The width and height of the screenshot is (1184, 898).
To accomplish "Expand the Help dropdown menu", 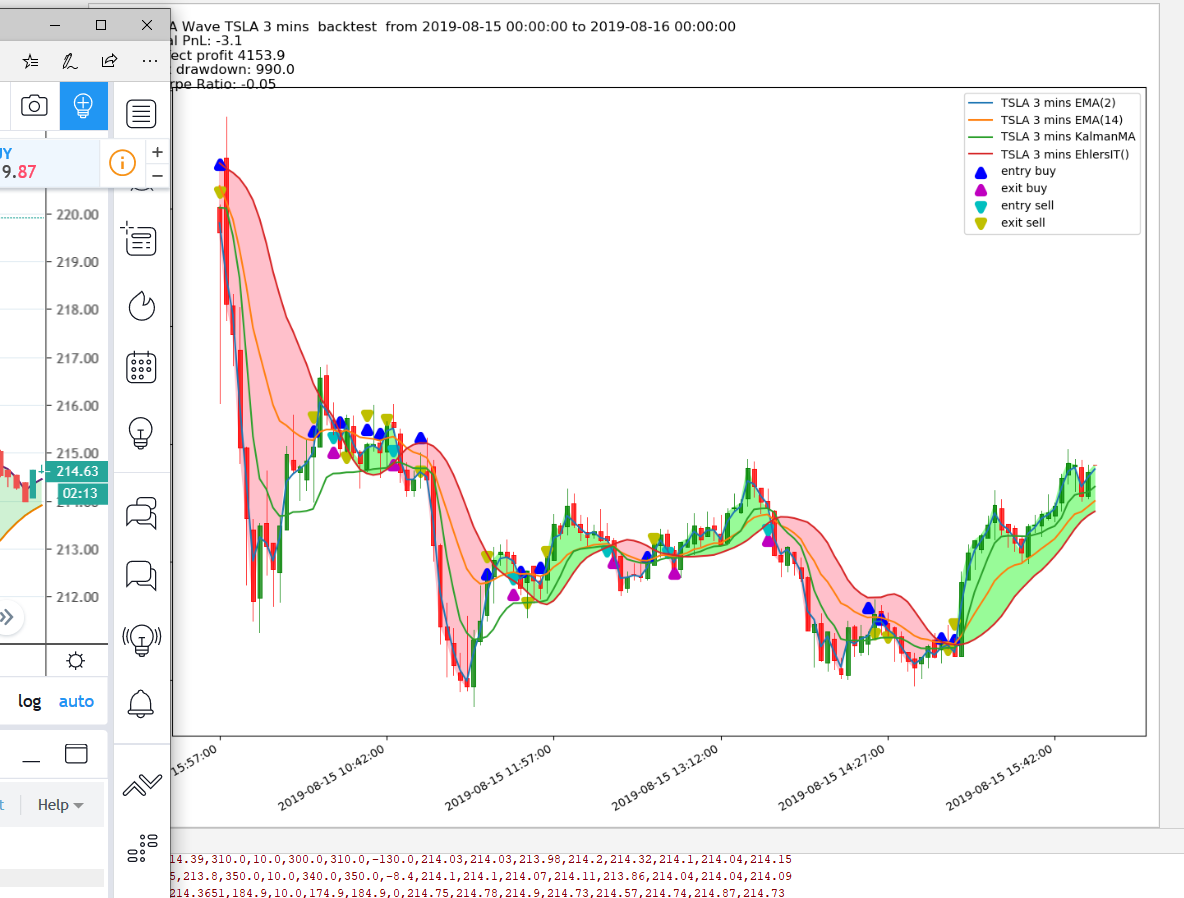I will click(x=60, y=805).
